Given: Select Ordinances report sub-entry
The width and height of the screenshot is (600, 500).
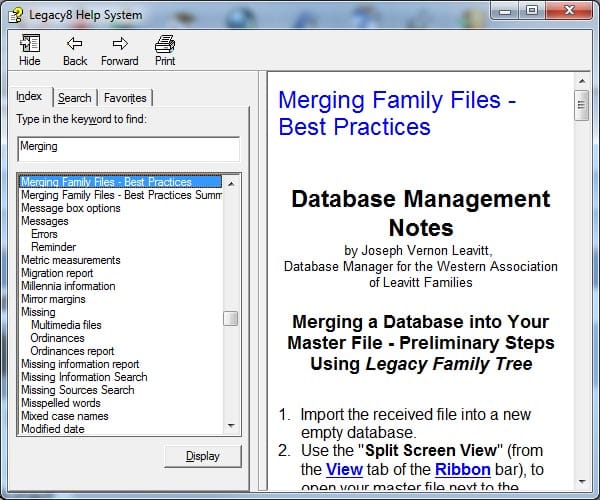Looking at the screenshot, I should point(72,351).
